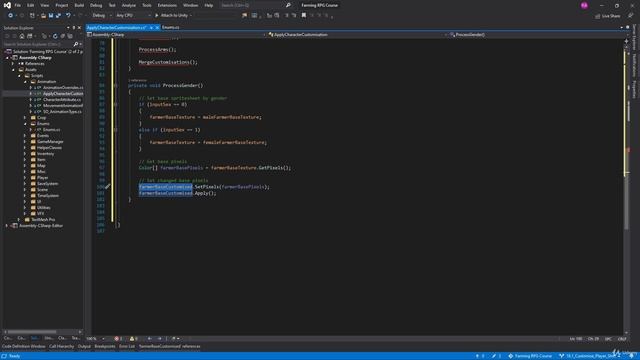Image resolution: width=640 pixels, height=360 pixels.
Task: Open the Output tab
Action: pos(84,347)
